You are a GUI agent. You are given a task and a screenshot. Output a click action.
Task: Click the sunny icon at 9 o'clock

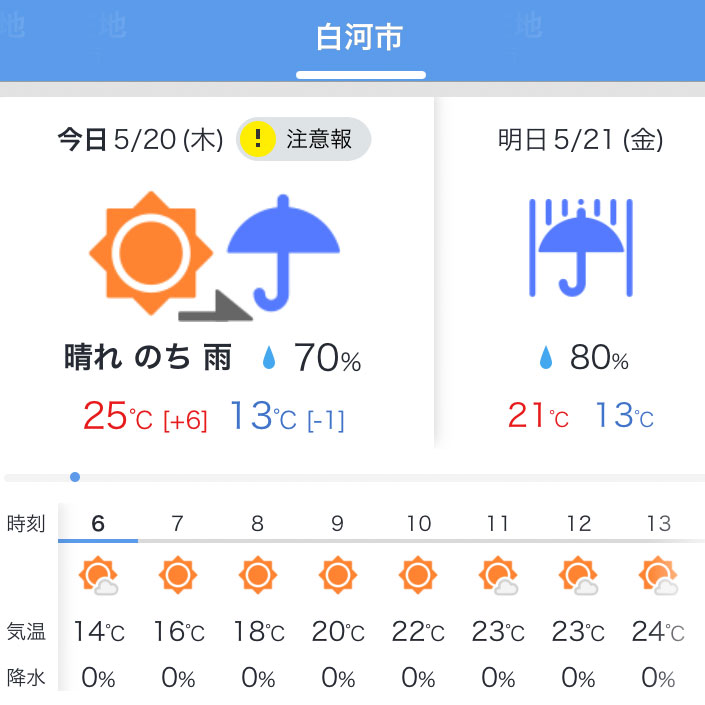point(338,575)
